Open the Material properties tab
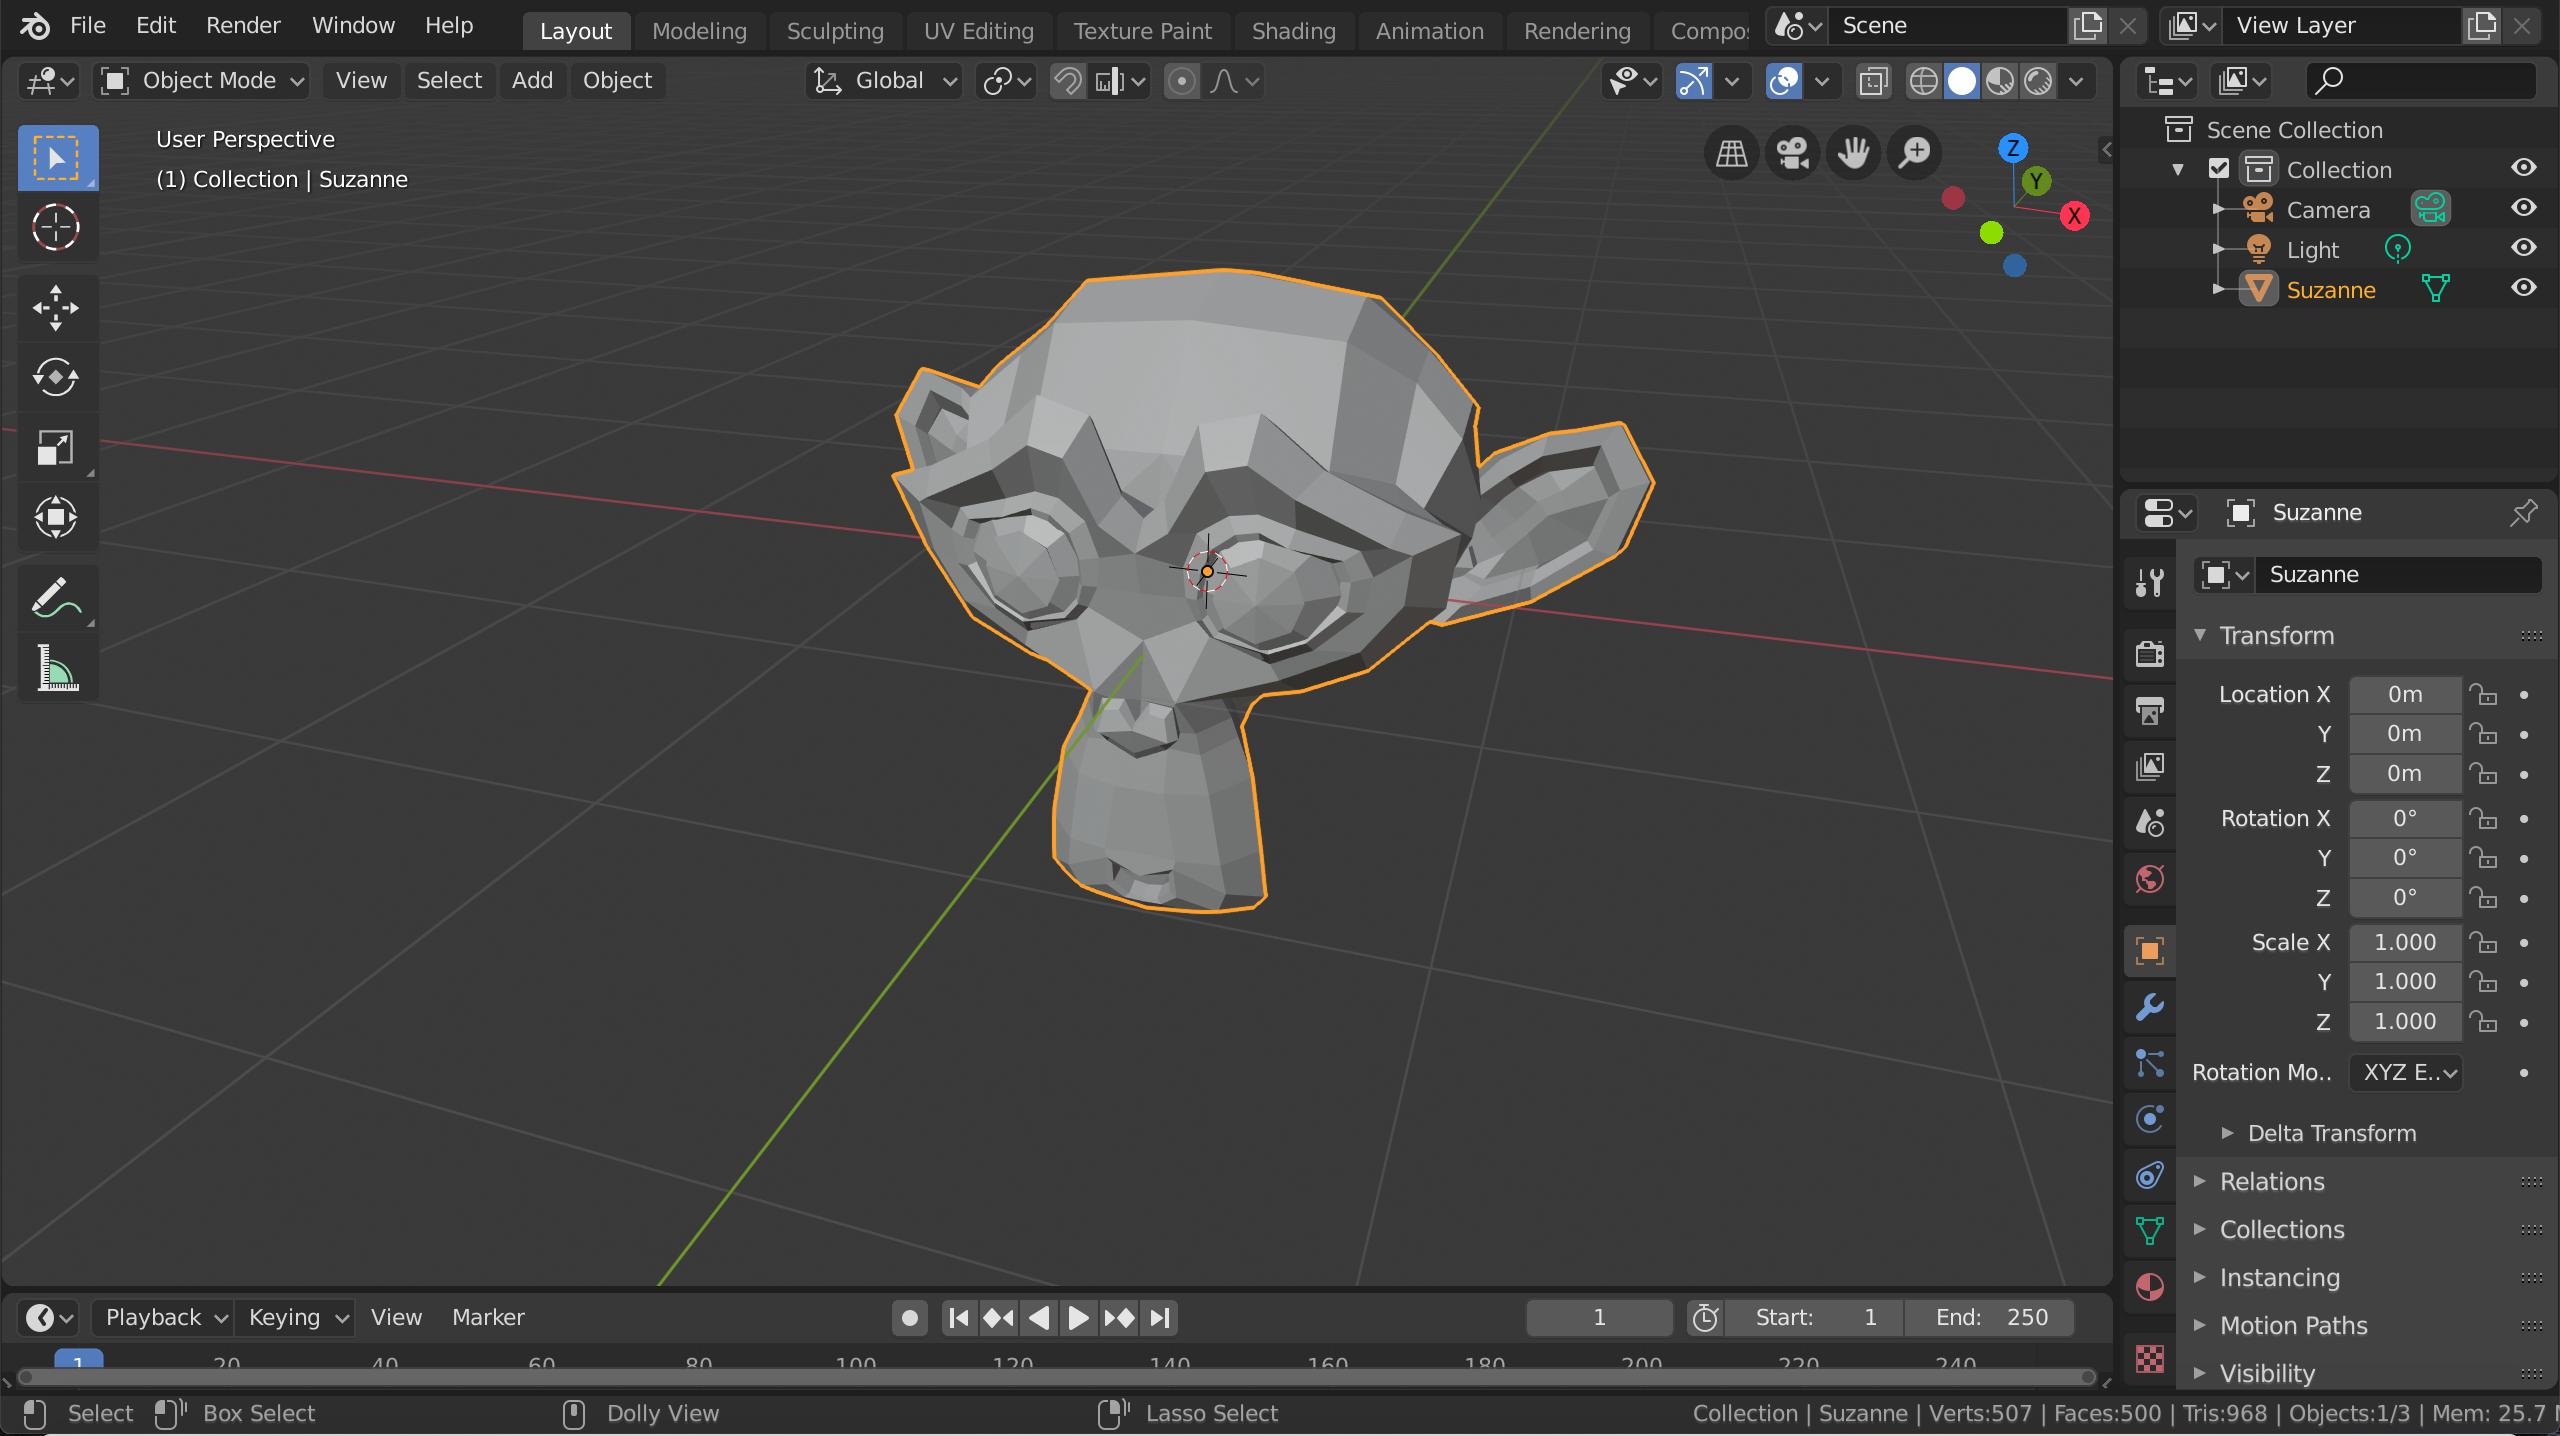Image resolution: width=2560 pixels, height=1436 pixels. click(x=2149, y=1286)
